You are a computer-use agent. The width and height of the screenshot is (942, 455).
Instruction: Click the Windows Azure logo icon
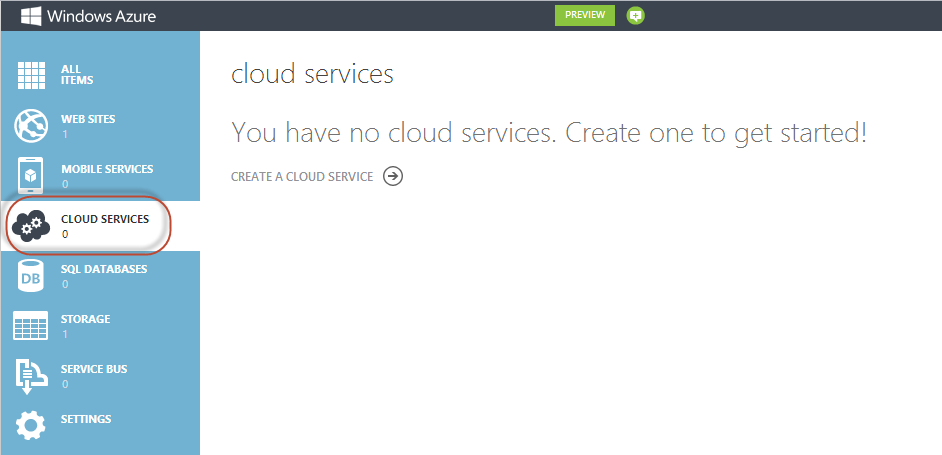pos(31,16)
